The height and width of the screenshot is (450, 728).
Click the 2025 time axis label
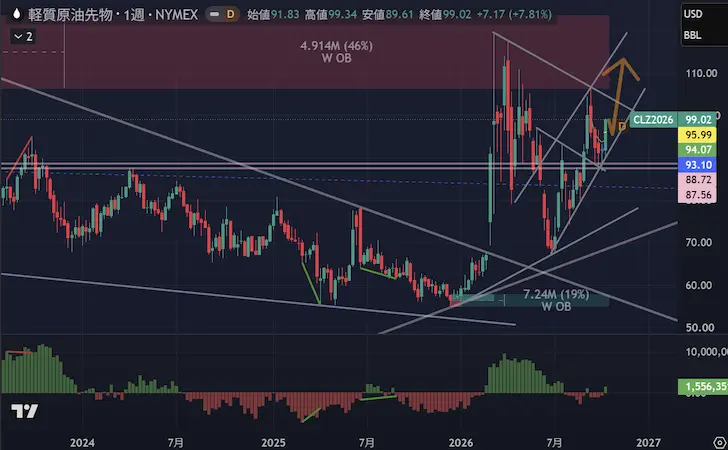coord(273,443)
